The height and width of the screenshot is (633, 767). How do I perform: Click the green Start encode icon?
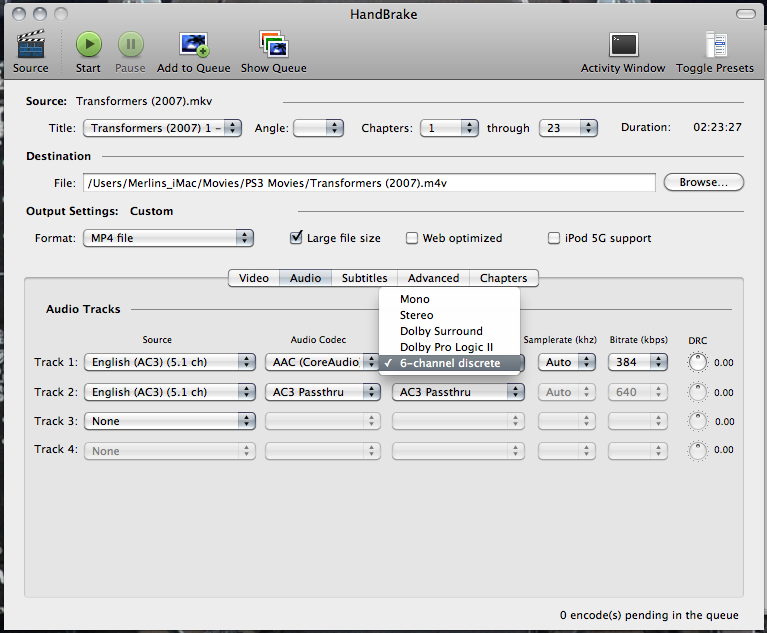coord(89,45)
